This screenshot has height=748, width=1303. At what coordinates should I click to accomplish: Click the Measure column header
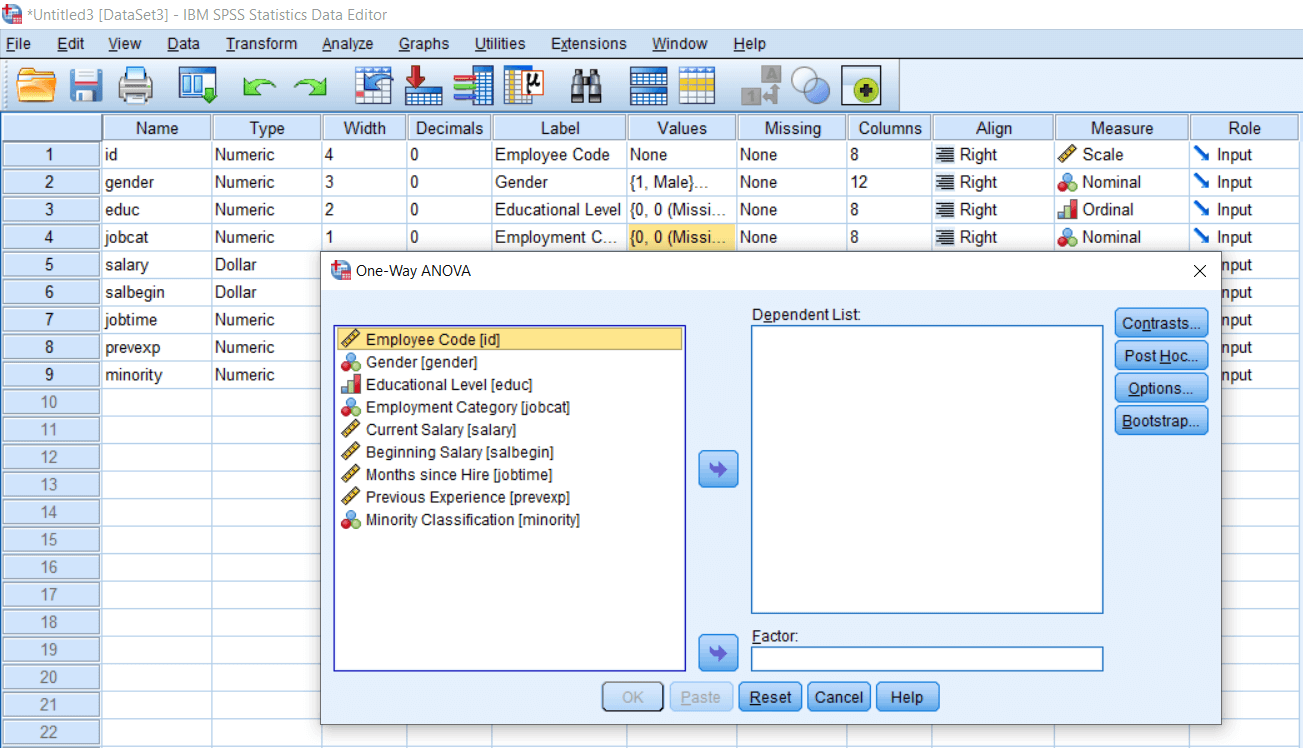coord(1121,128)
